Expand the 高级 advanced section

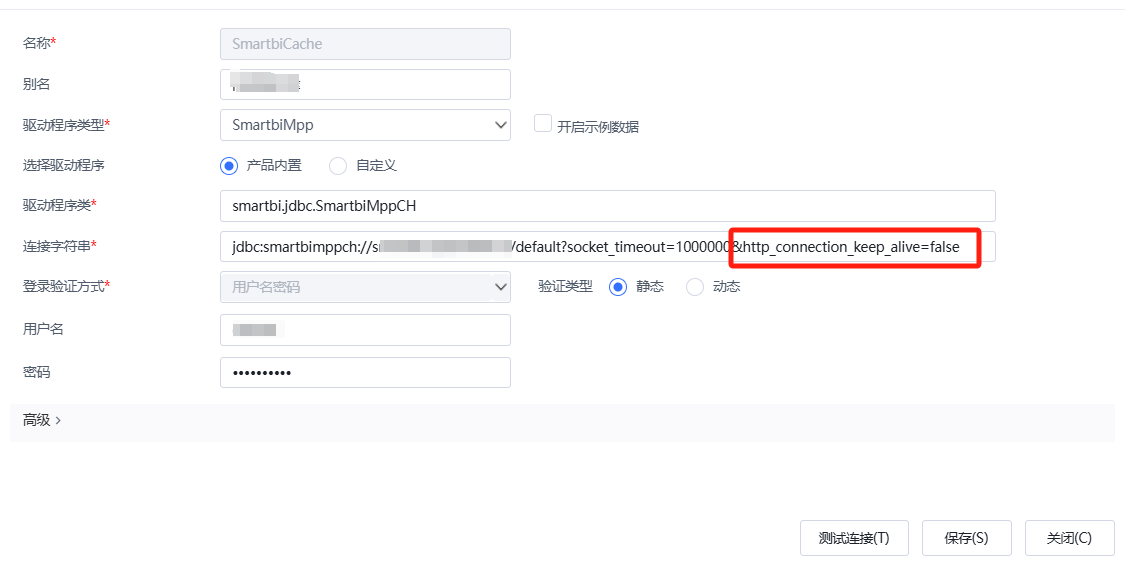pos(42,421)
